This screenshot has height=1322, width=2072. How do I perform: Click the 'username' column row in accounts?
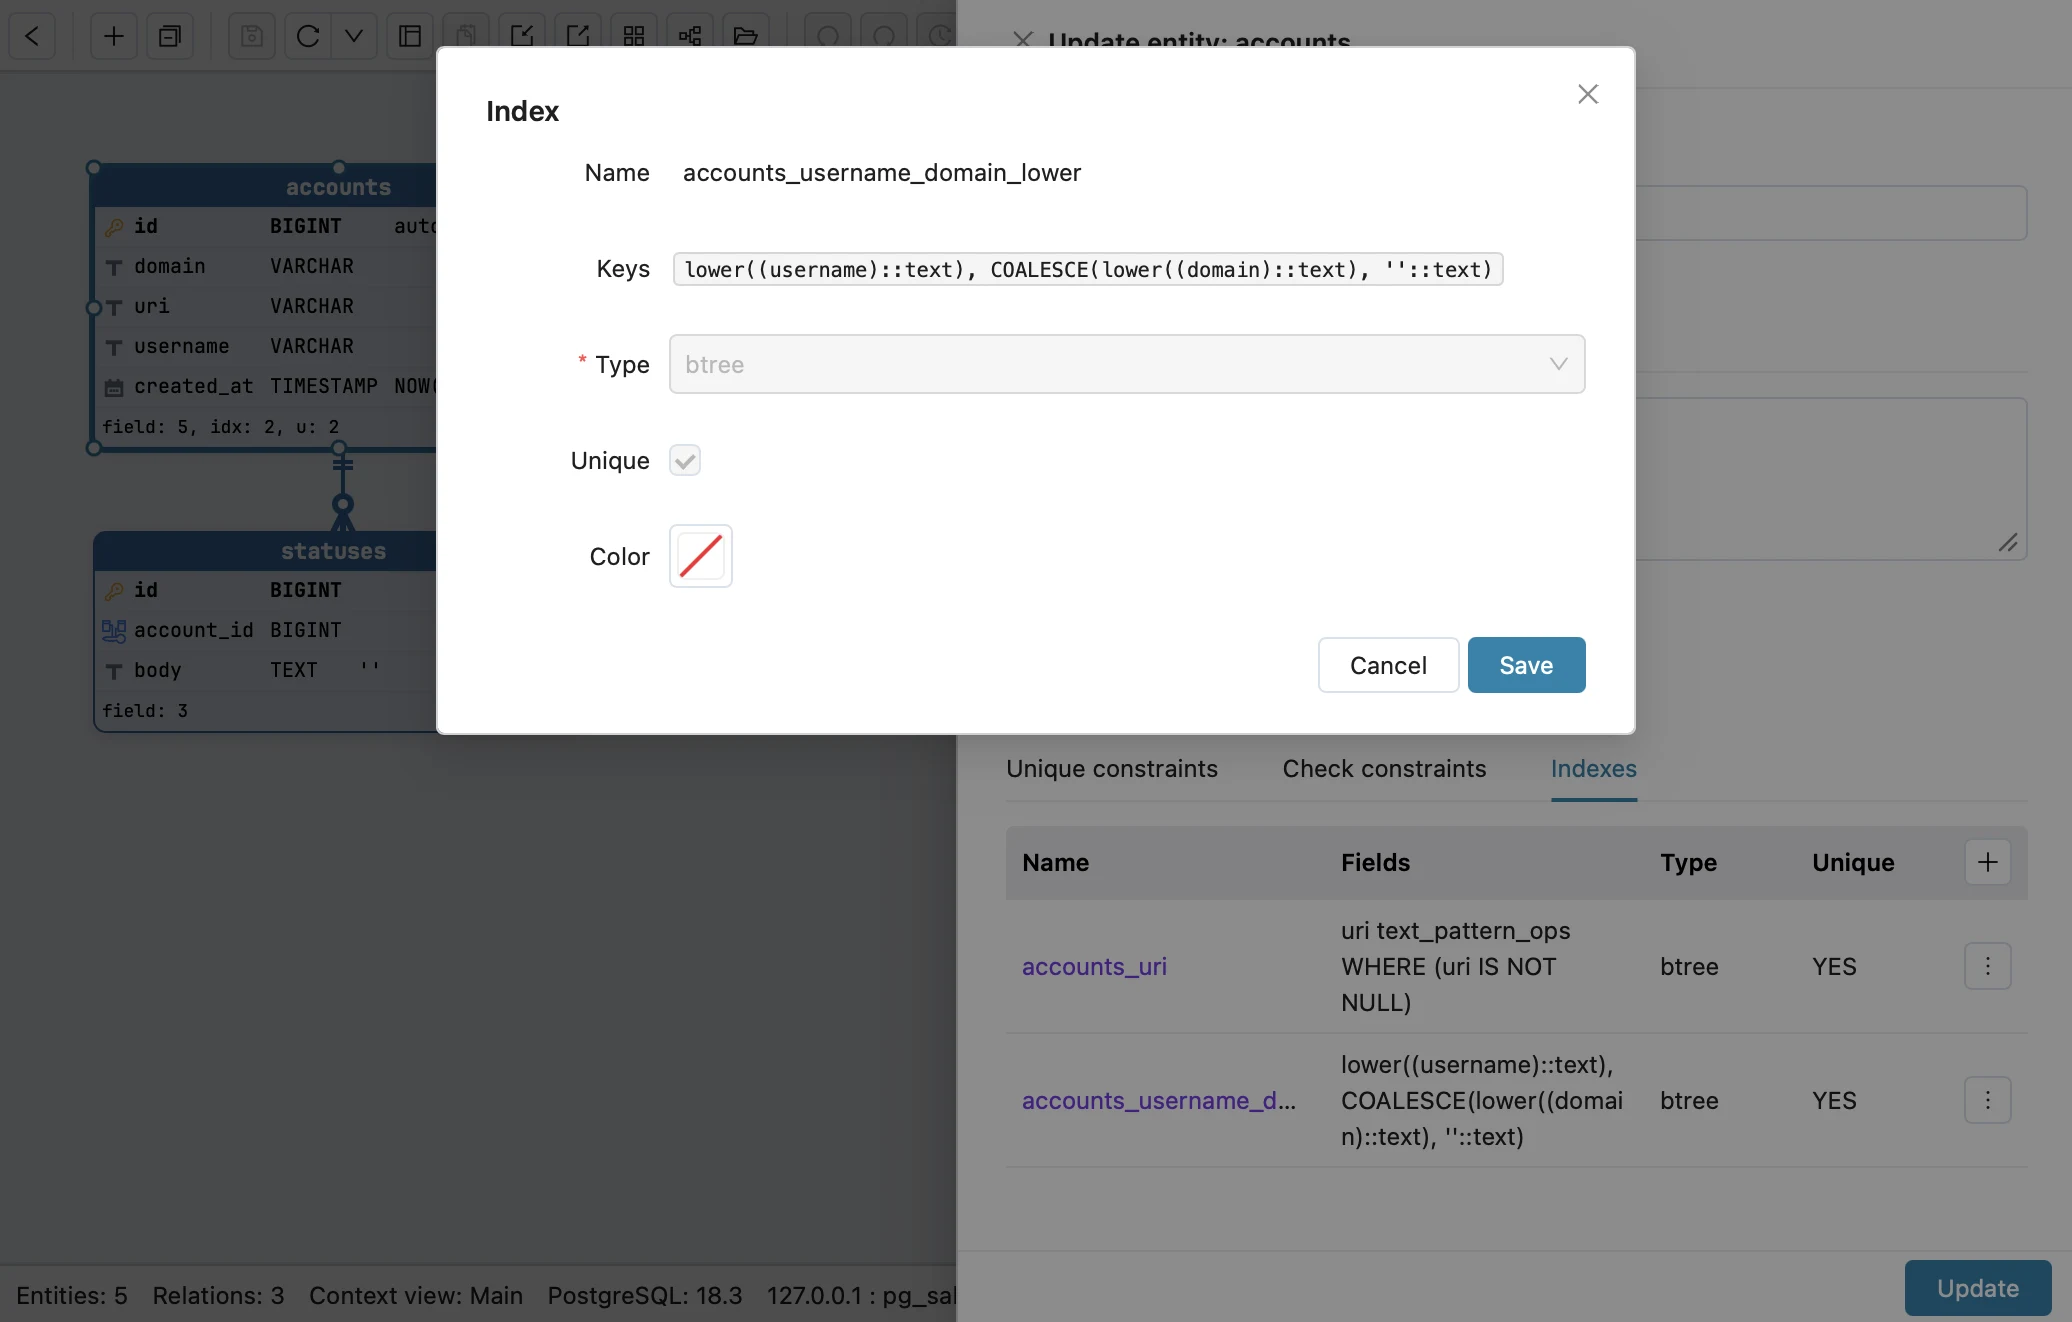(x=265, y=346)
